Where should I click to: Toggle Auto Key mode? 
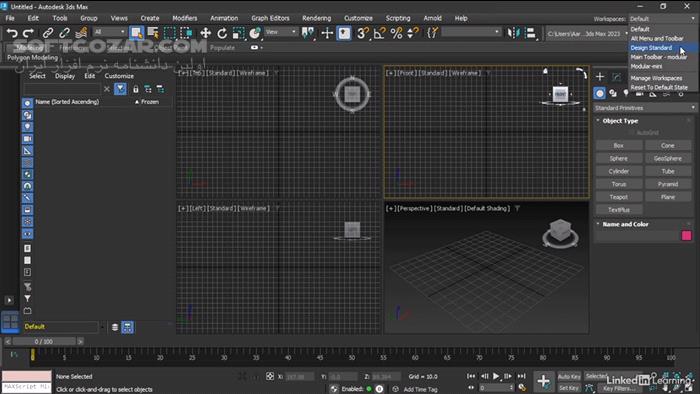569,377
